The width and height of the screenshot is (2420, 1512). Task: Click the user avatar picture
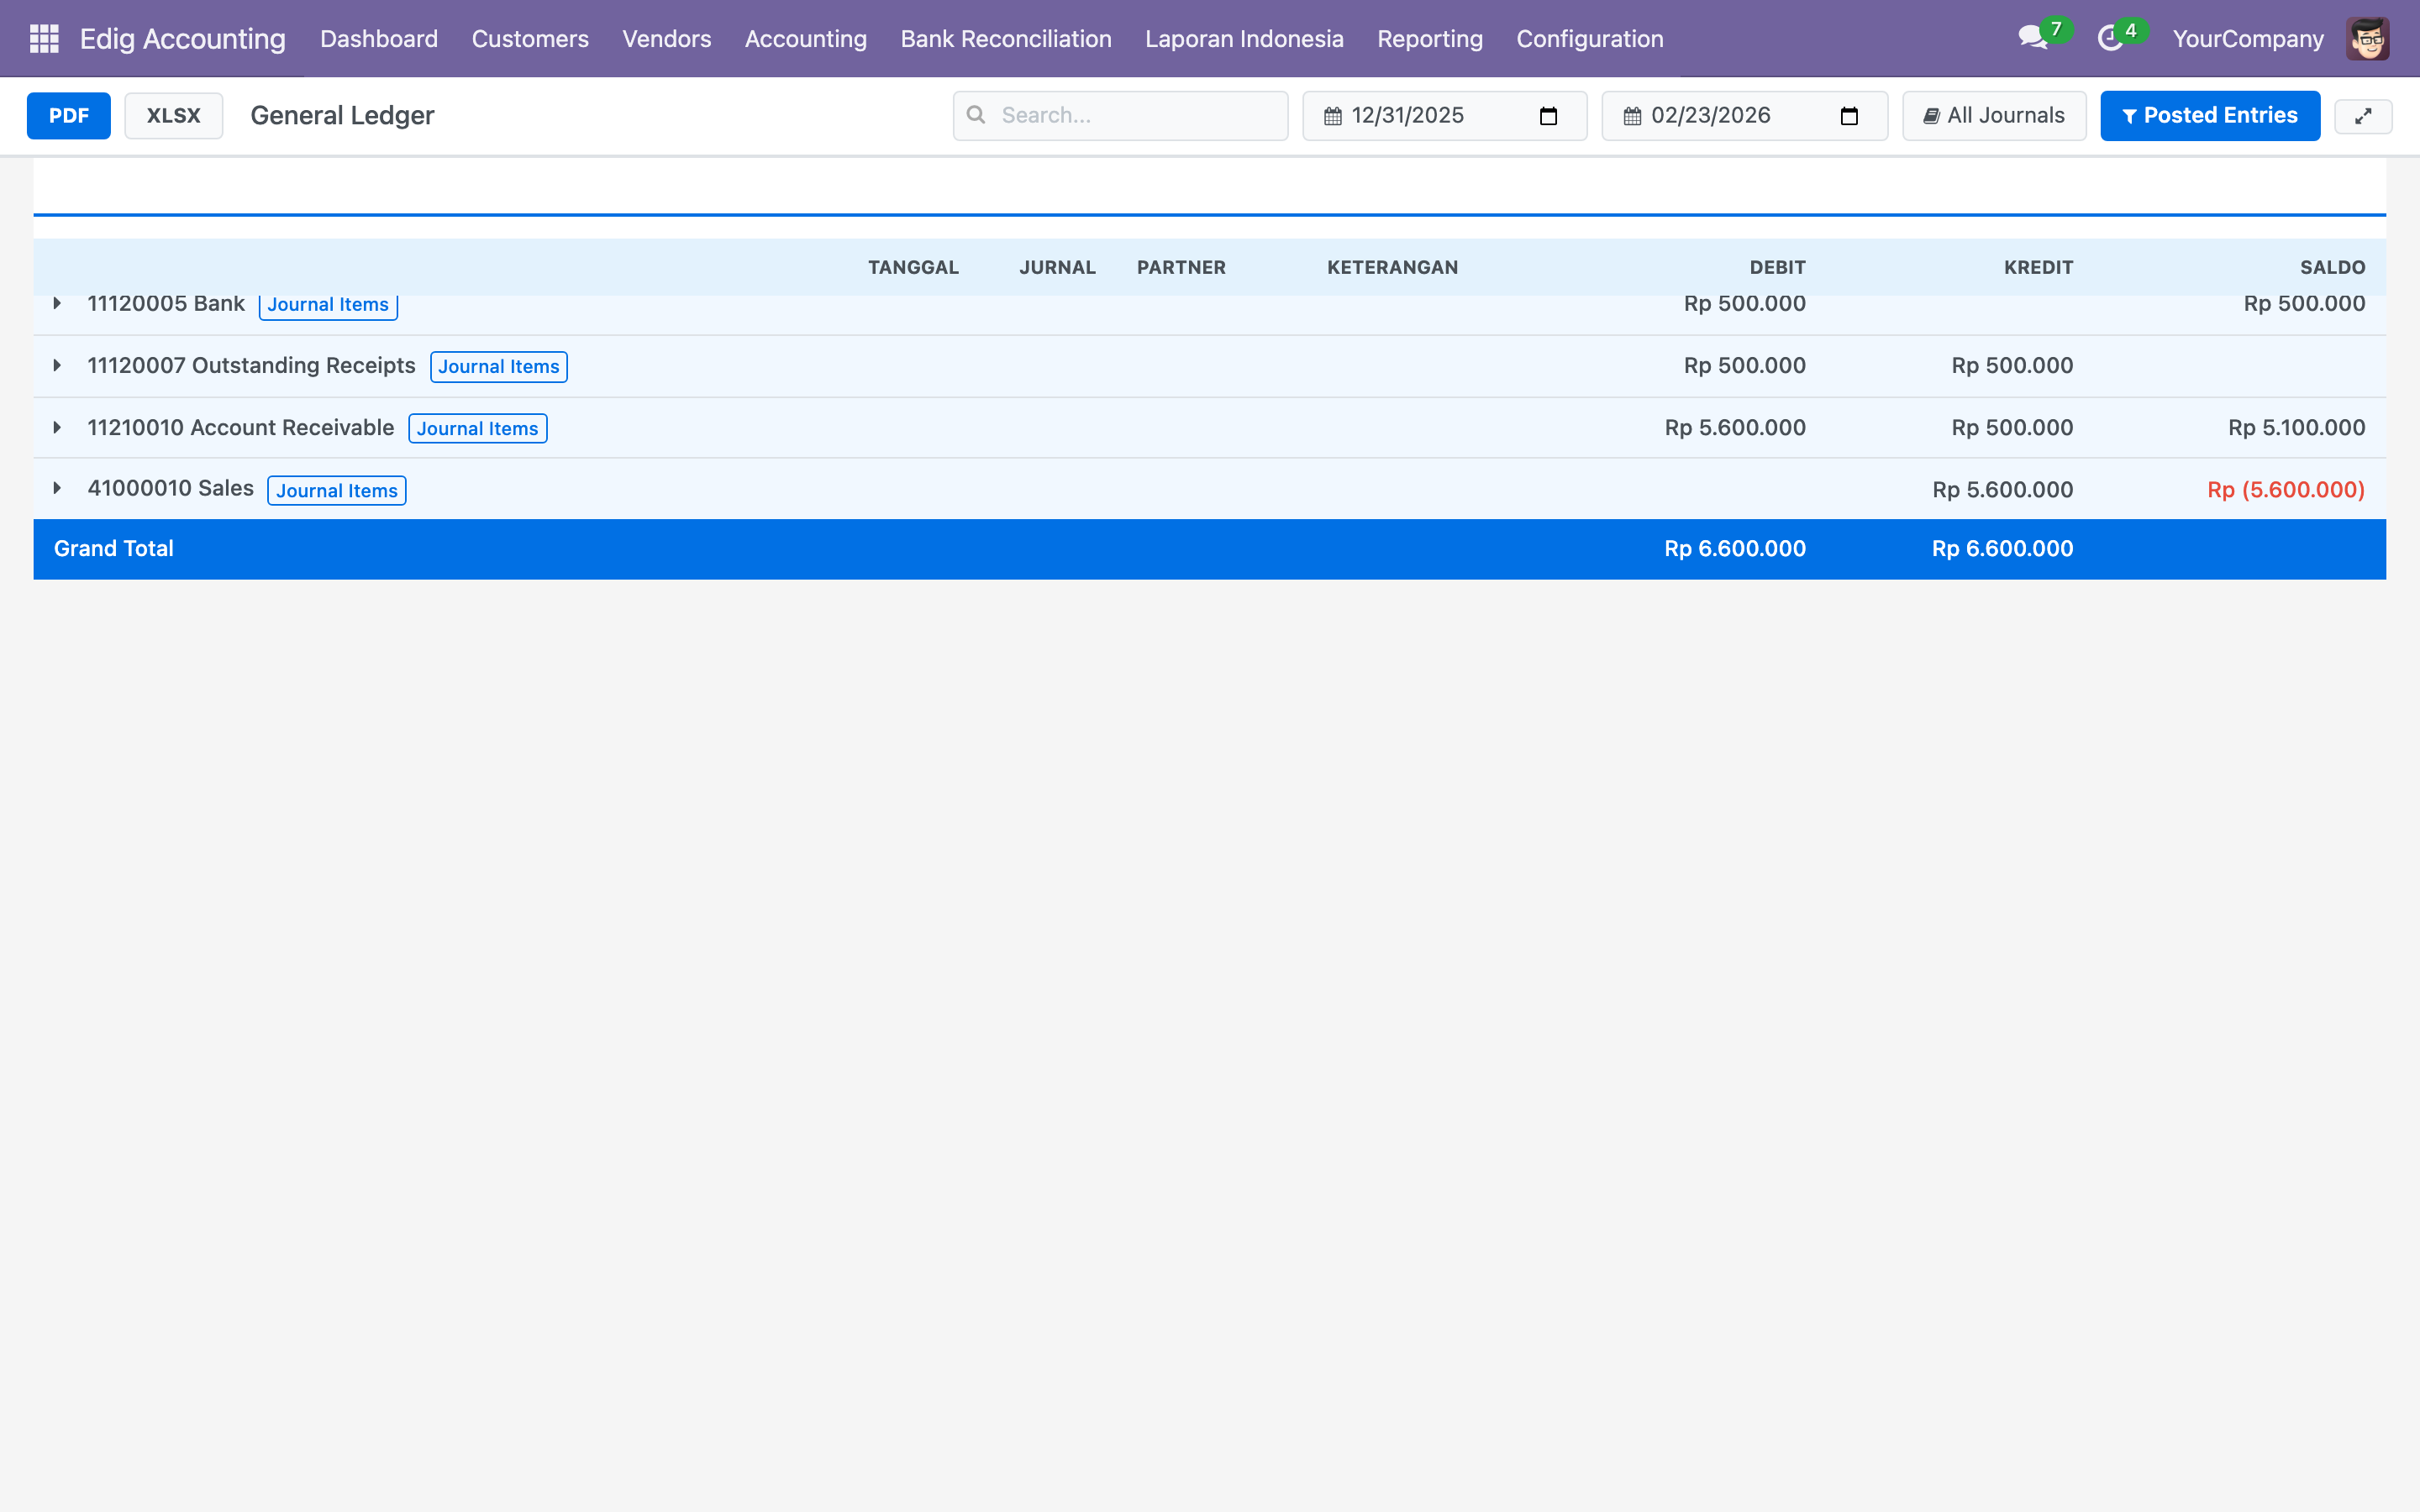(2367, 39)
